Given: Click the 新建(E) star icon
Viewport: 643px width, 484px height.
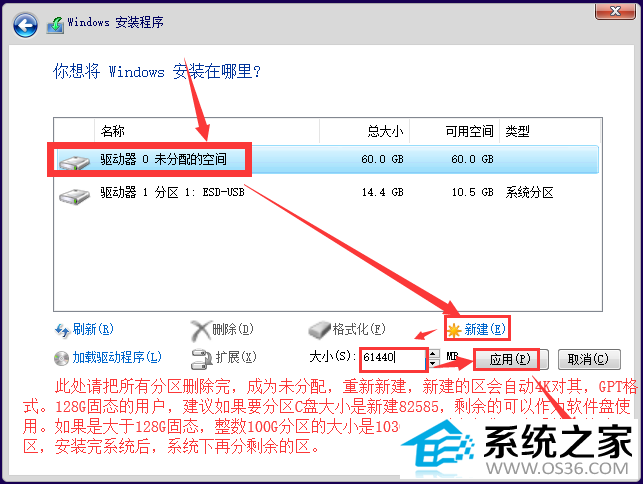Looking at the screenshot, I should coord(454,330).
